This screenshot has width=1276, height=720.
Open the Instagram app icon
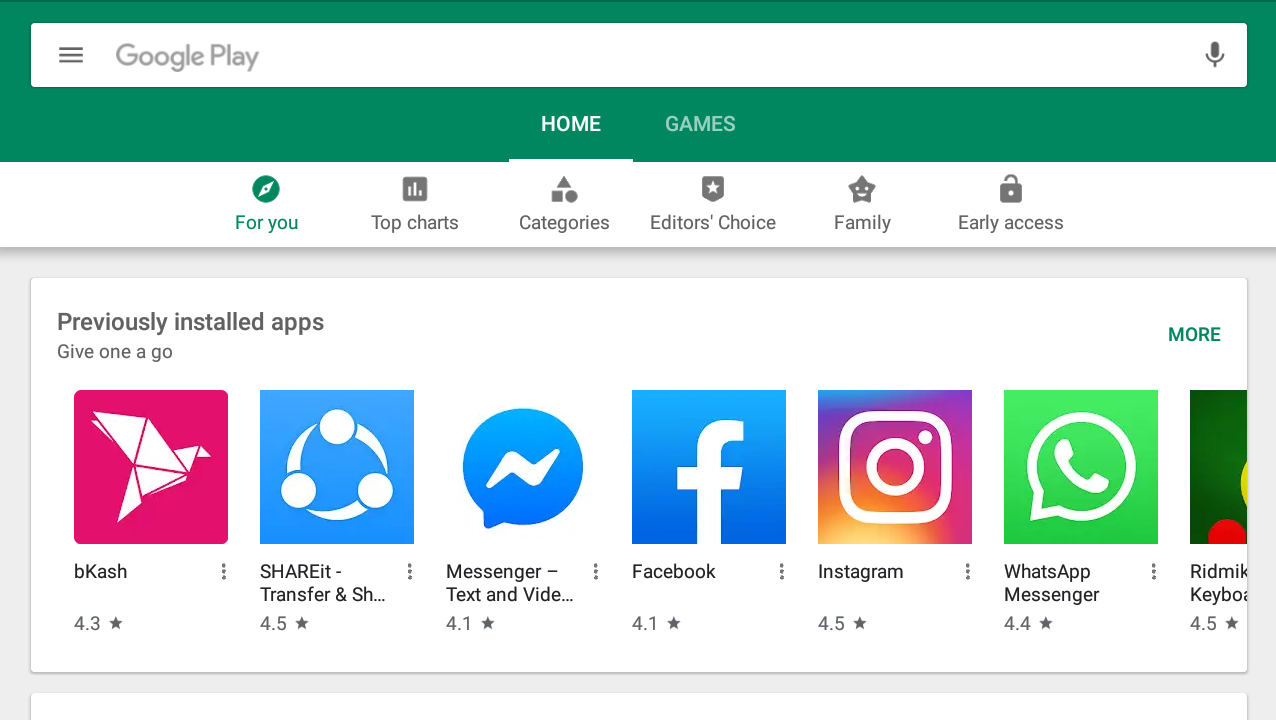[895, 467]
